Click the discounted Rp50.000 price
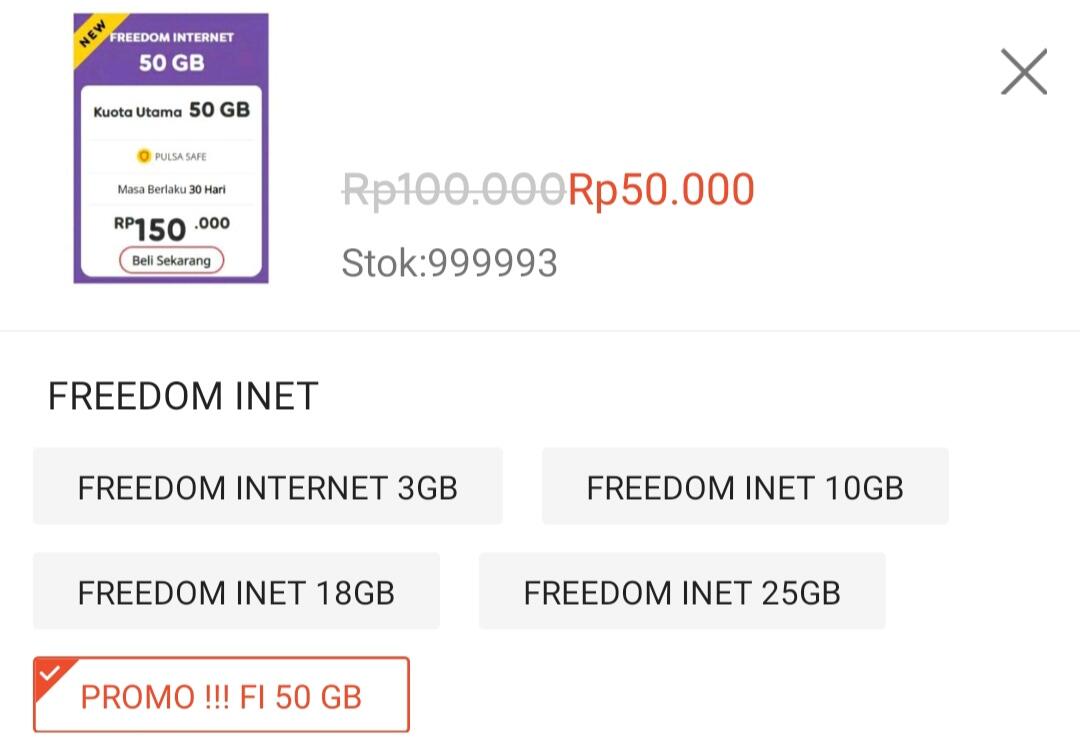This screenshot has width=1080, height=747. (659, 189)
